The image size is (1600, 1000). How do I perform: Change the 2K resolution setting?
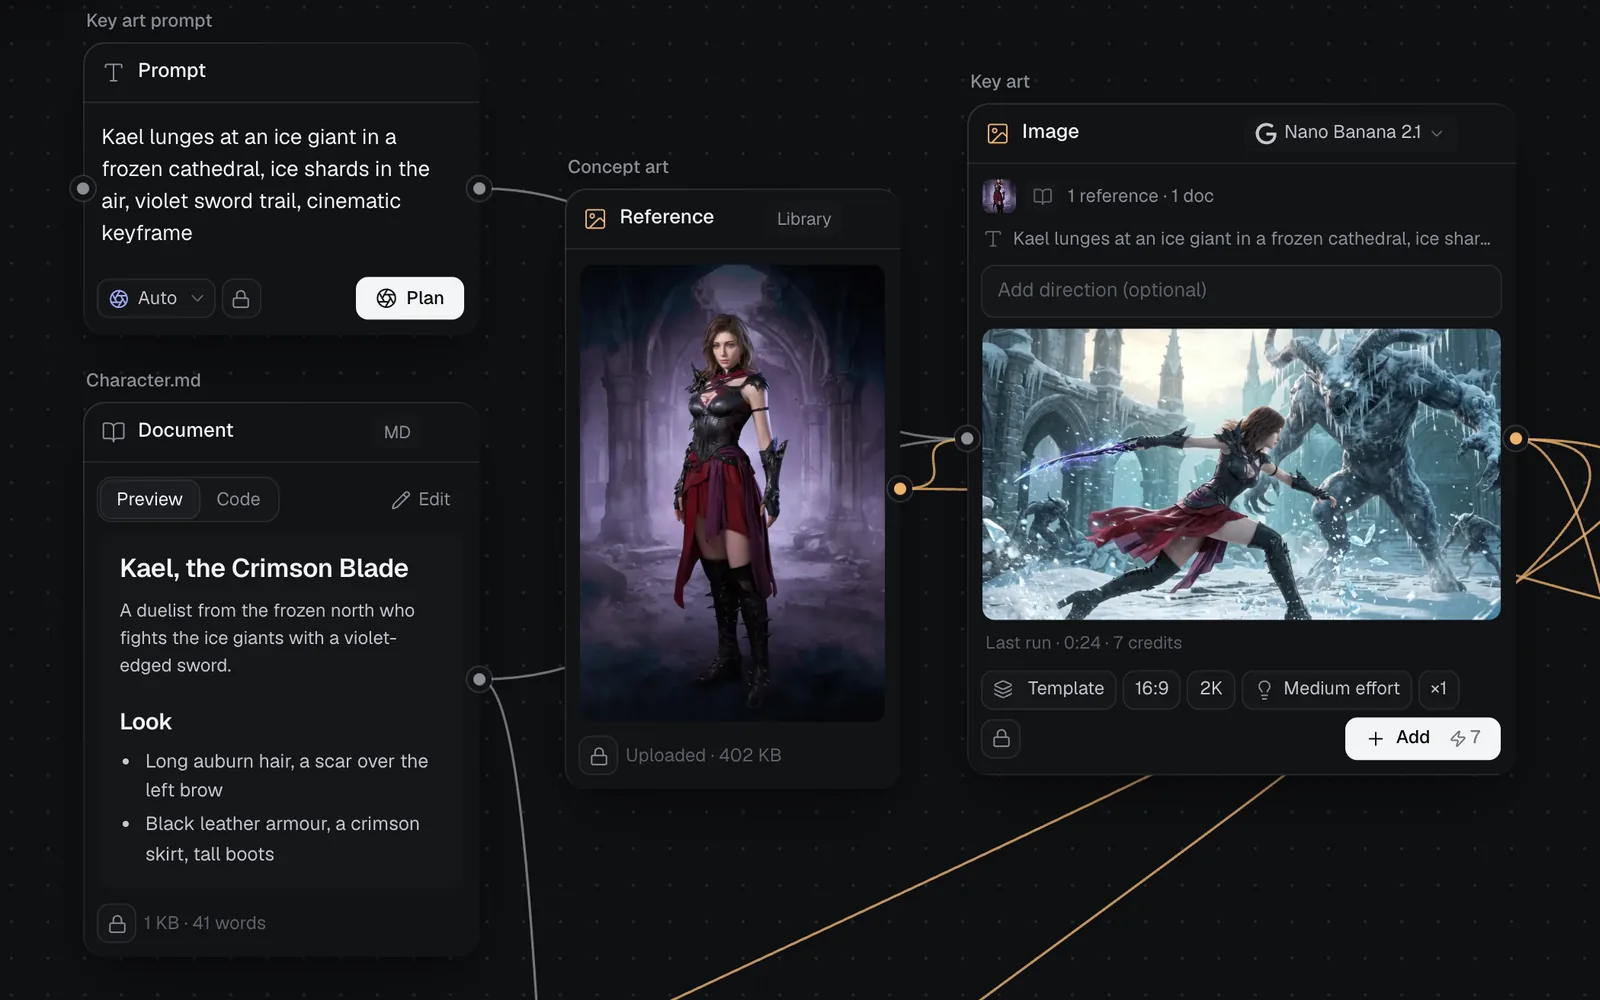1211,689
